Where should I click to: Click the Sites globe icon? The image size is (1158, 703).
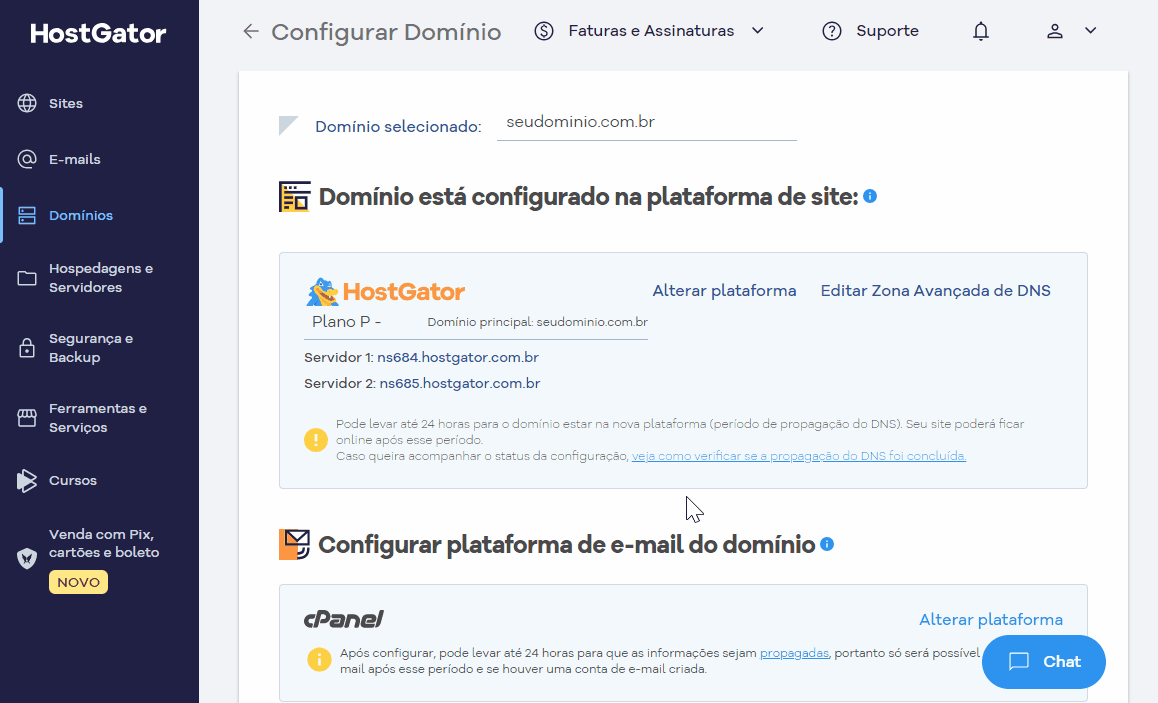point(27,103)
